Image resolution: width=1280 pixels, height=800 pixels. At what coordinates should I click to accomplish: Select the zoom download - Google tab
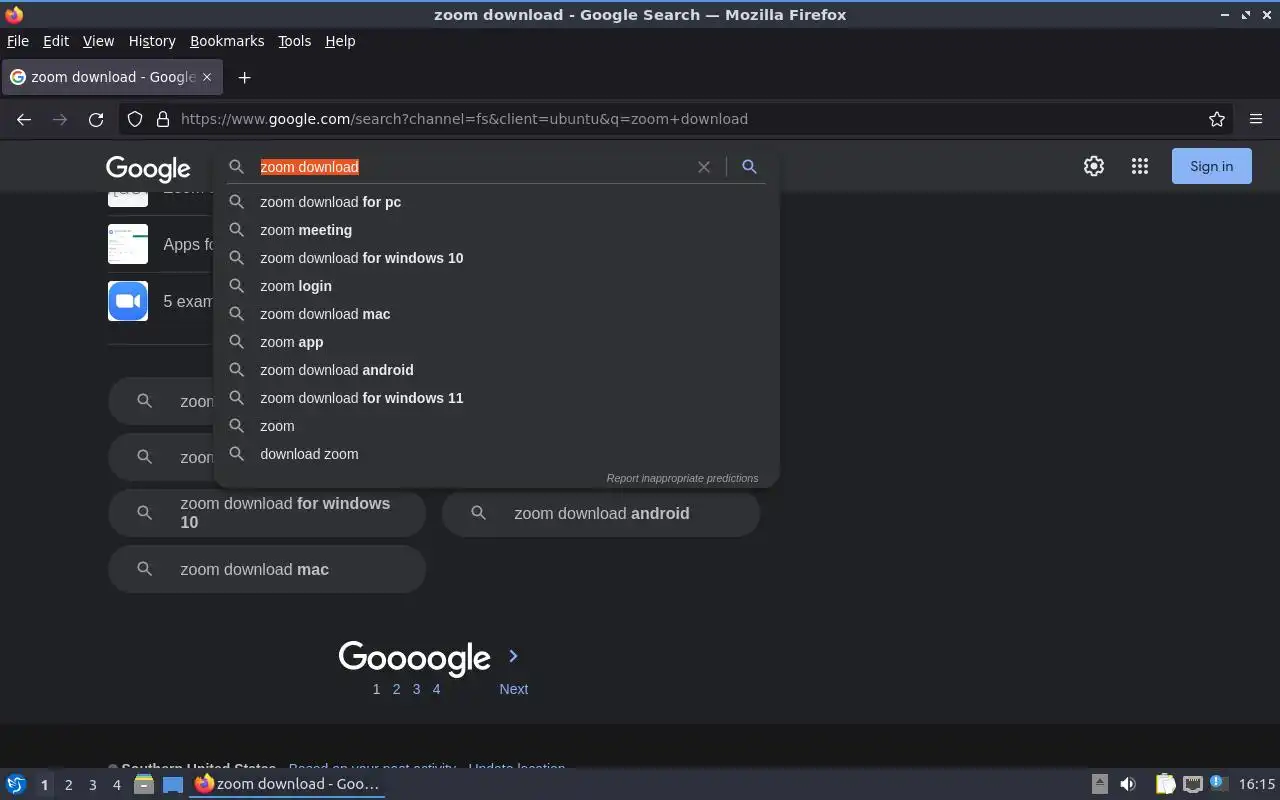click(x=112, y=77)
